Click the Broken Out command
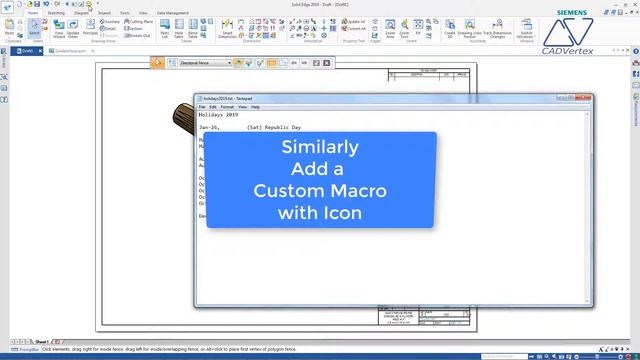The height and width of the screenshot is (360, 640). coord(137,36)
